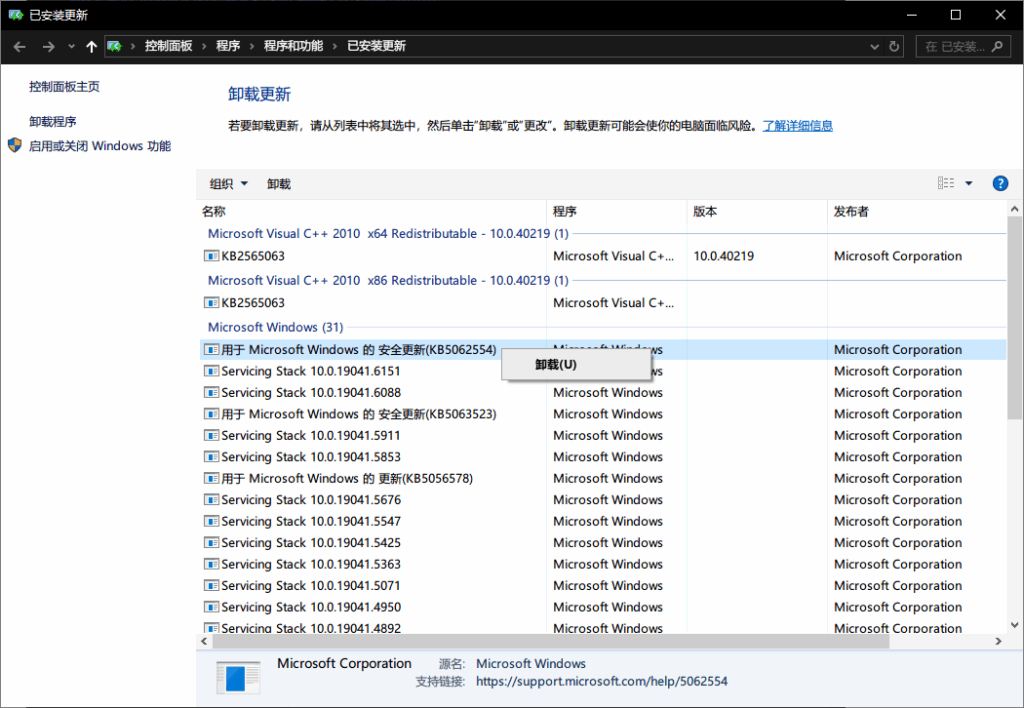The width and height of the screenshot is (1024, 708).
Task: Sort by 名称 column header
Action: [372, 212]
